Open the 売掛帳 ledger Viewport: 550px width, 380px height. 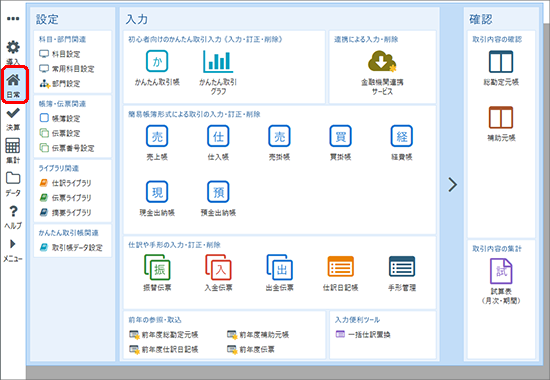tap(279, 136)
